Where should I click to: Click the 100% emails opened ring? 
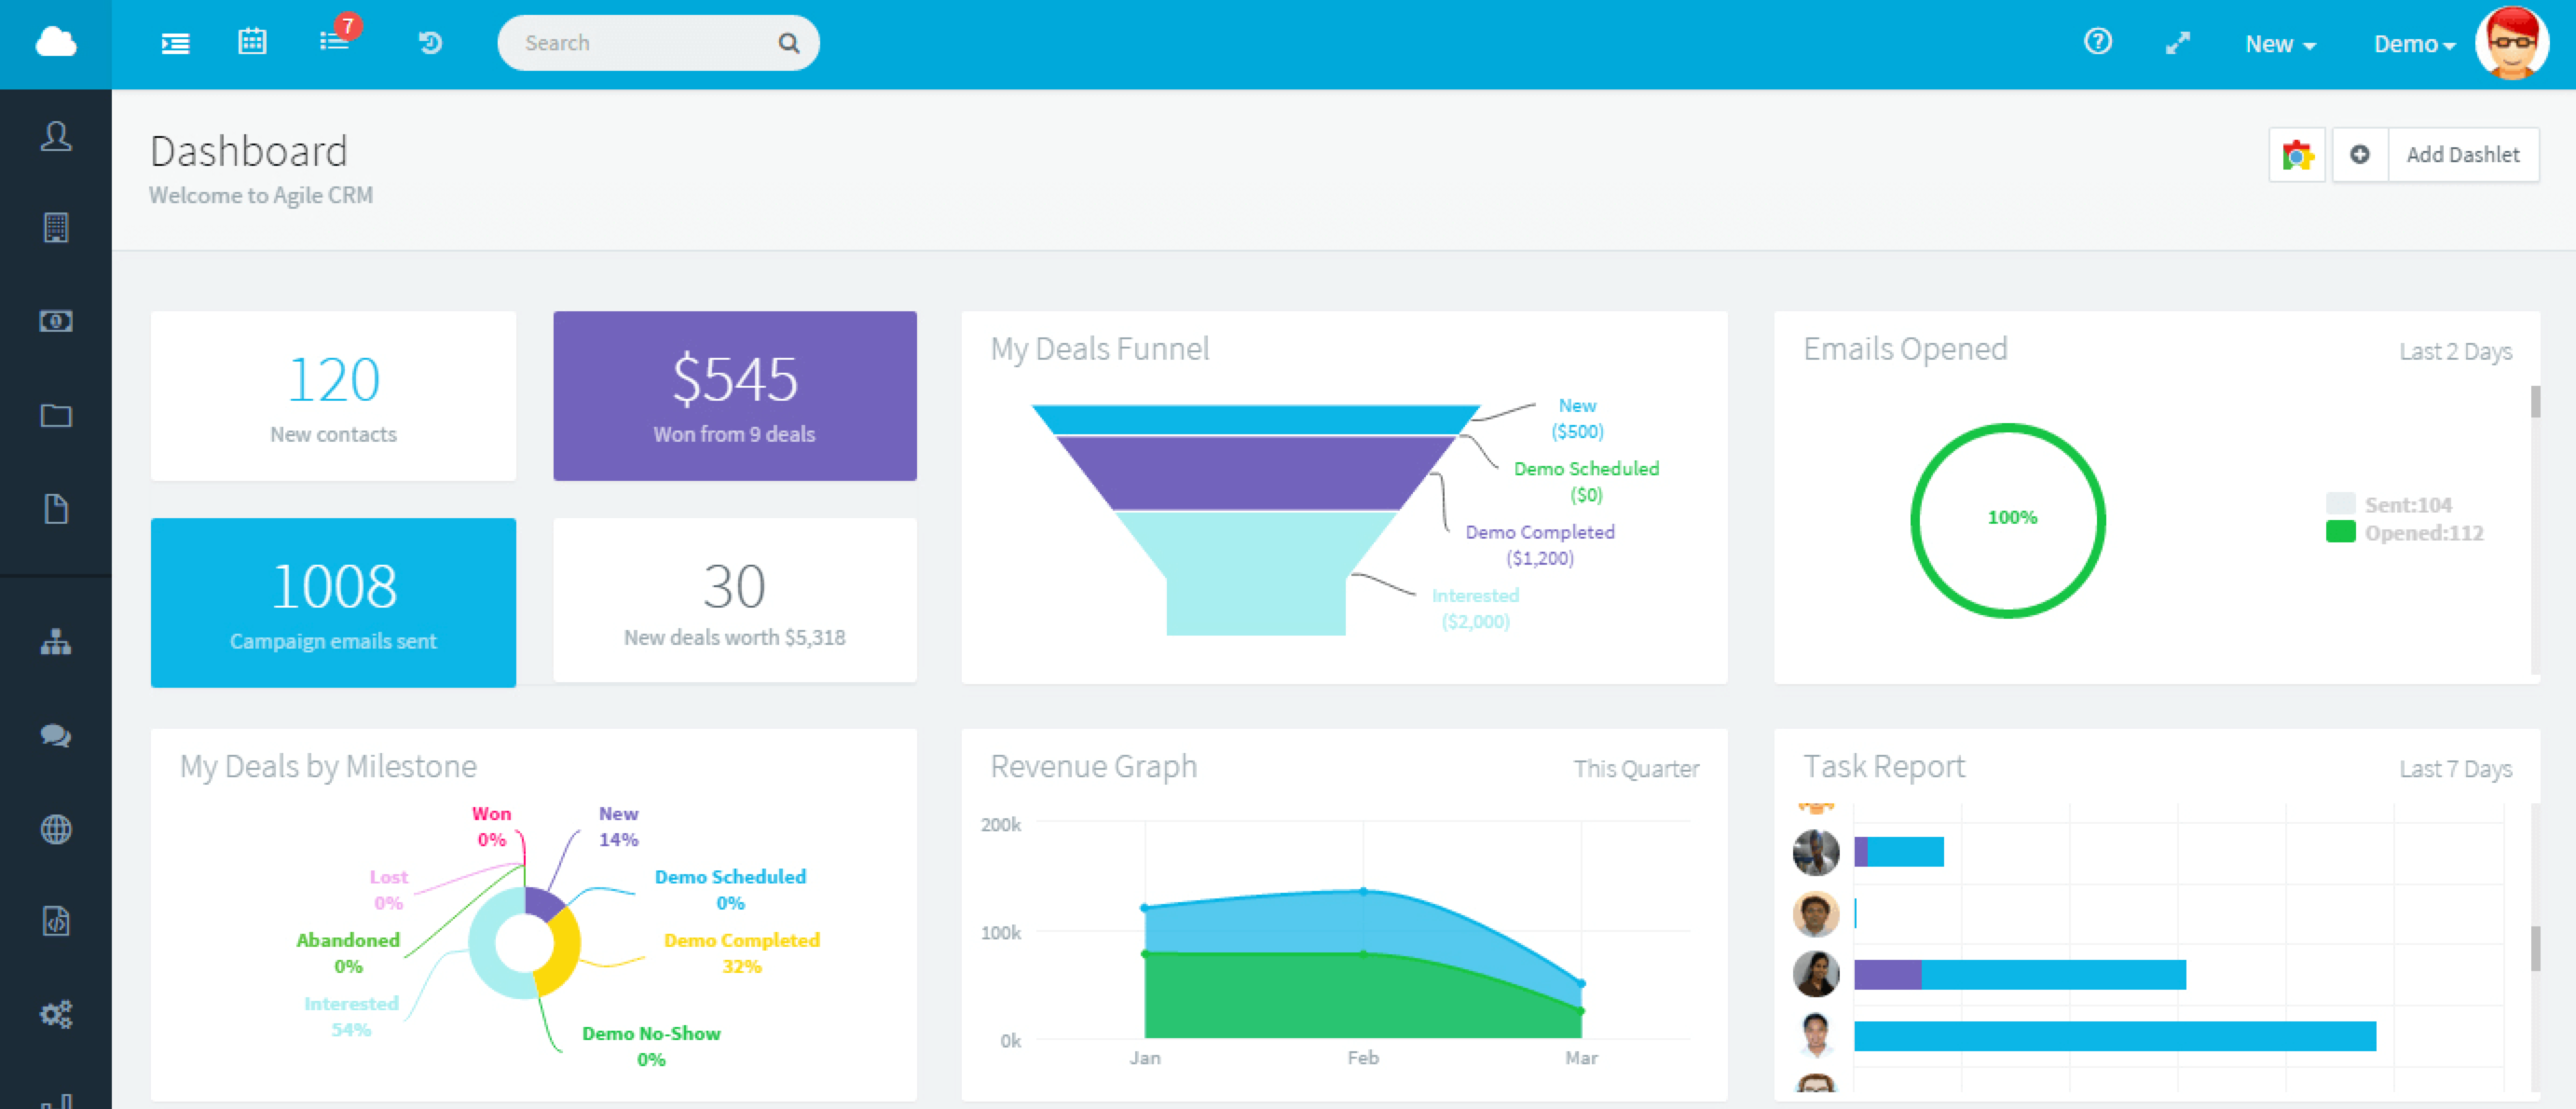[2008, 520]
